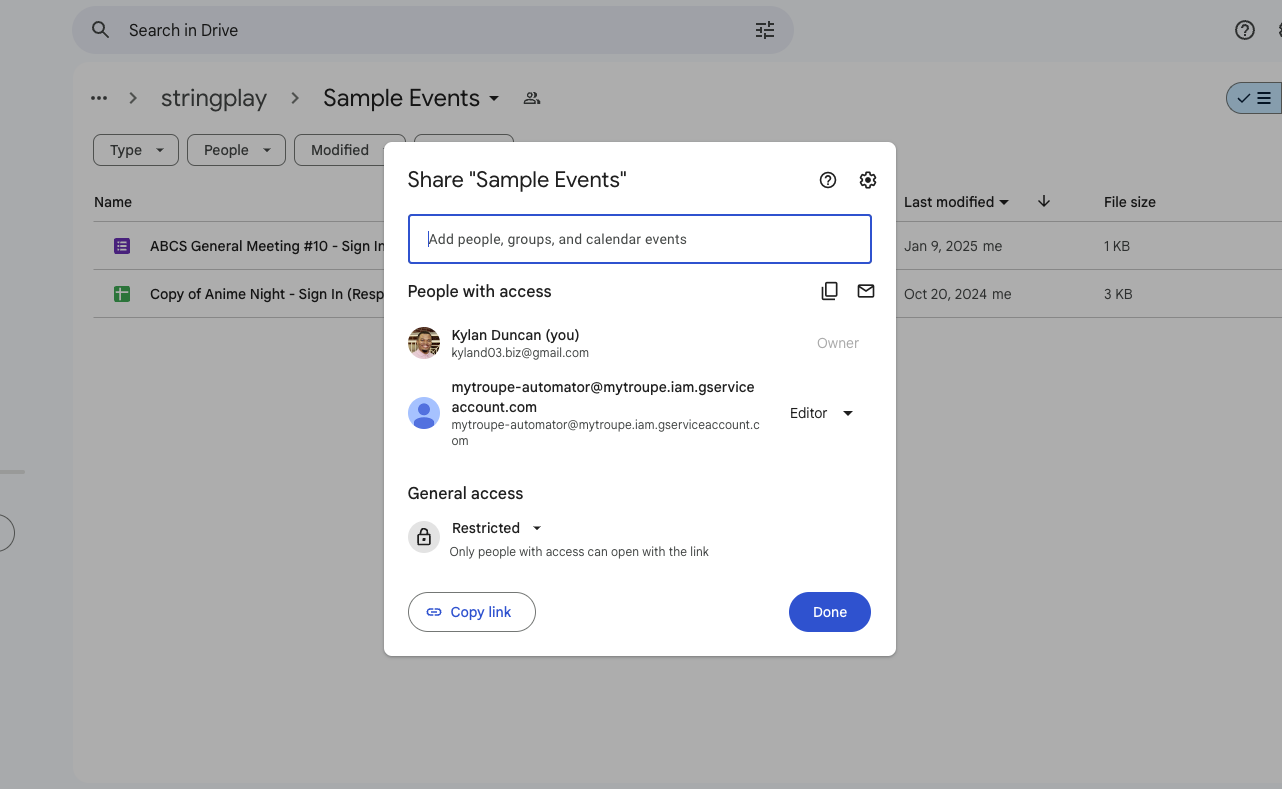This screenshot has height=789, width=1282.
Task: Open share settings gear icon
Action: 867,180
